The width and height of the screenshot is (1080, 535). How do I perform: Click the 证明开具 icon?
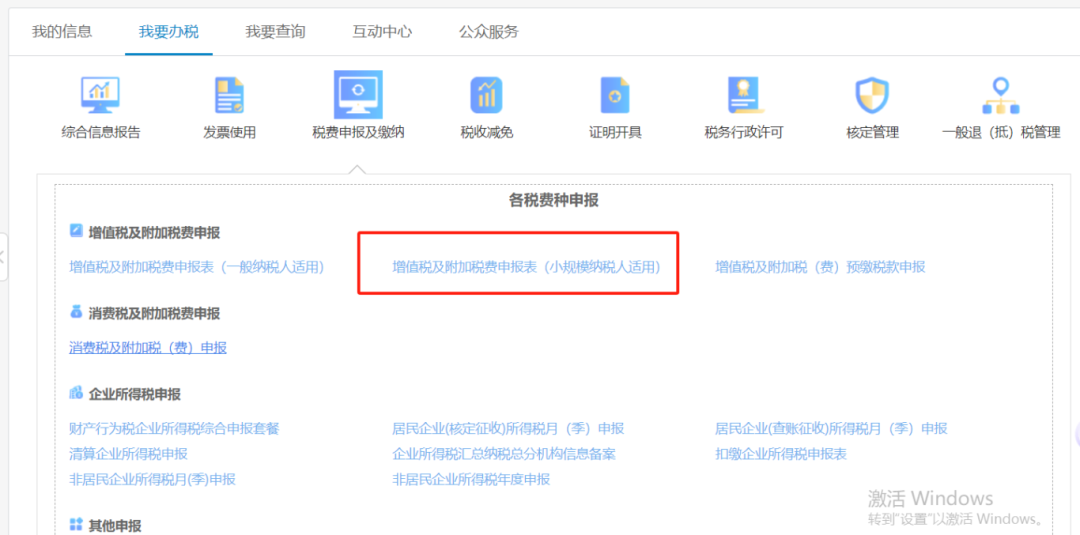tap(615, 95)
